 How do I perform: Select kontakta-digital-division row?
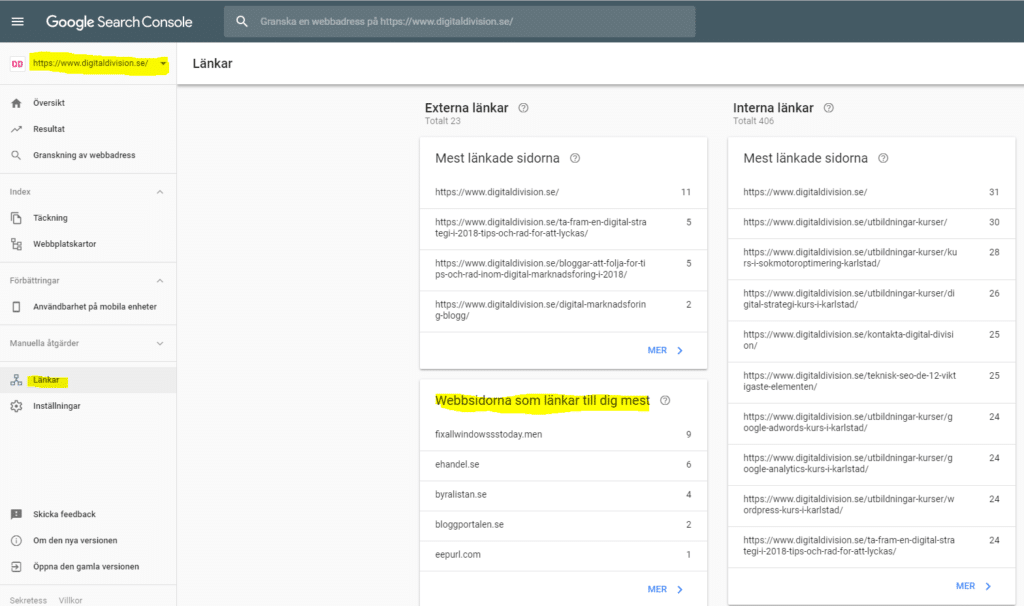tap(871, 340)
